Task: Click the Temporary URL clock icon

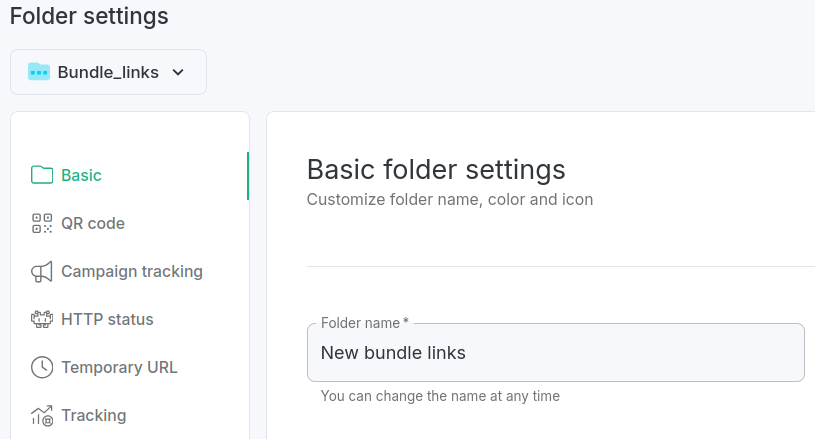Action: tap(42, 367)
